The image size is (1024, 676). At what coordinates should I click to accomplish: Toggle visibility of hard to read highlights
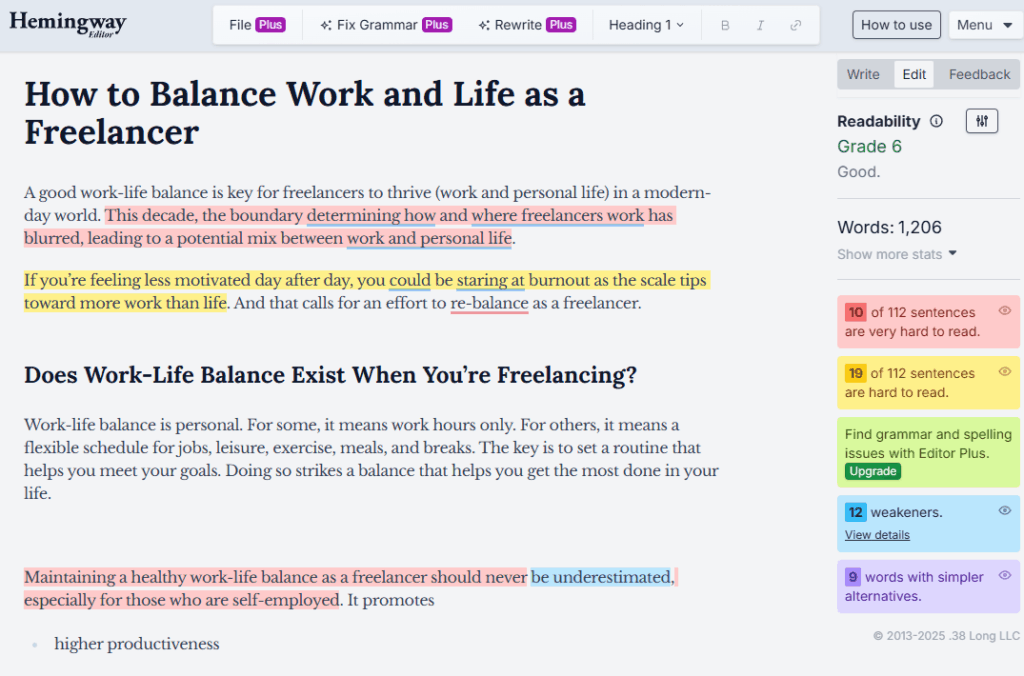pyautogui.click(x=1004, y=372)
